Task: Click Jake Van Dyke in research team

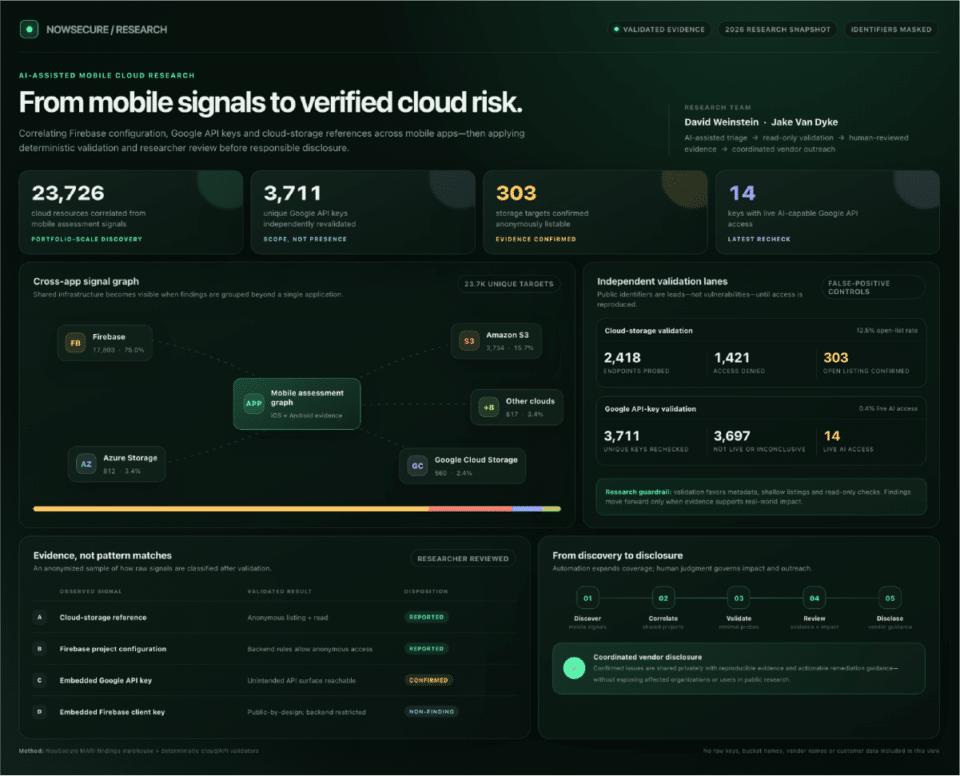Action: pyautogui.click(x=804, y=122)
